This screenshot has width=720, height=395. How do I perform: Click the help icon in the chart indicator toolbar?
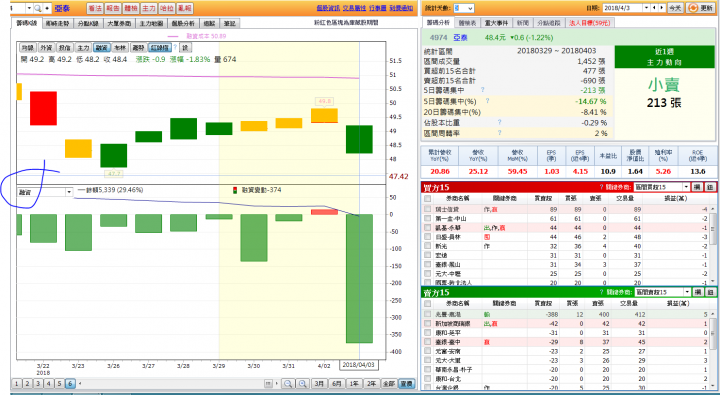(x=175, y=47)
